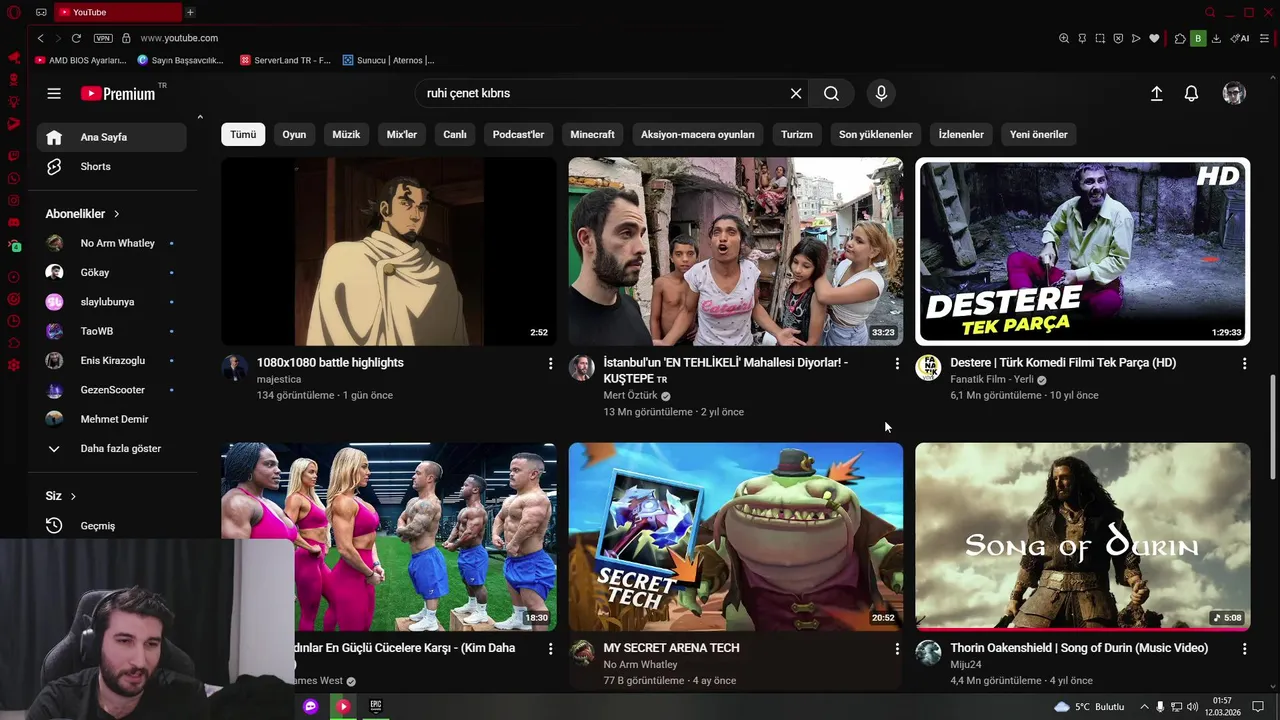
Task: Click the site lock icon
Action: (x=126, y=38)
